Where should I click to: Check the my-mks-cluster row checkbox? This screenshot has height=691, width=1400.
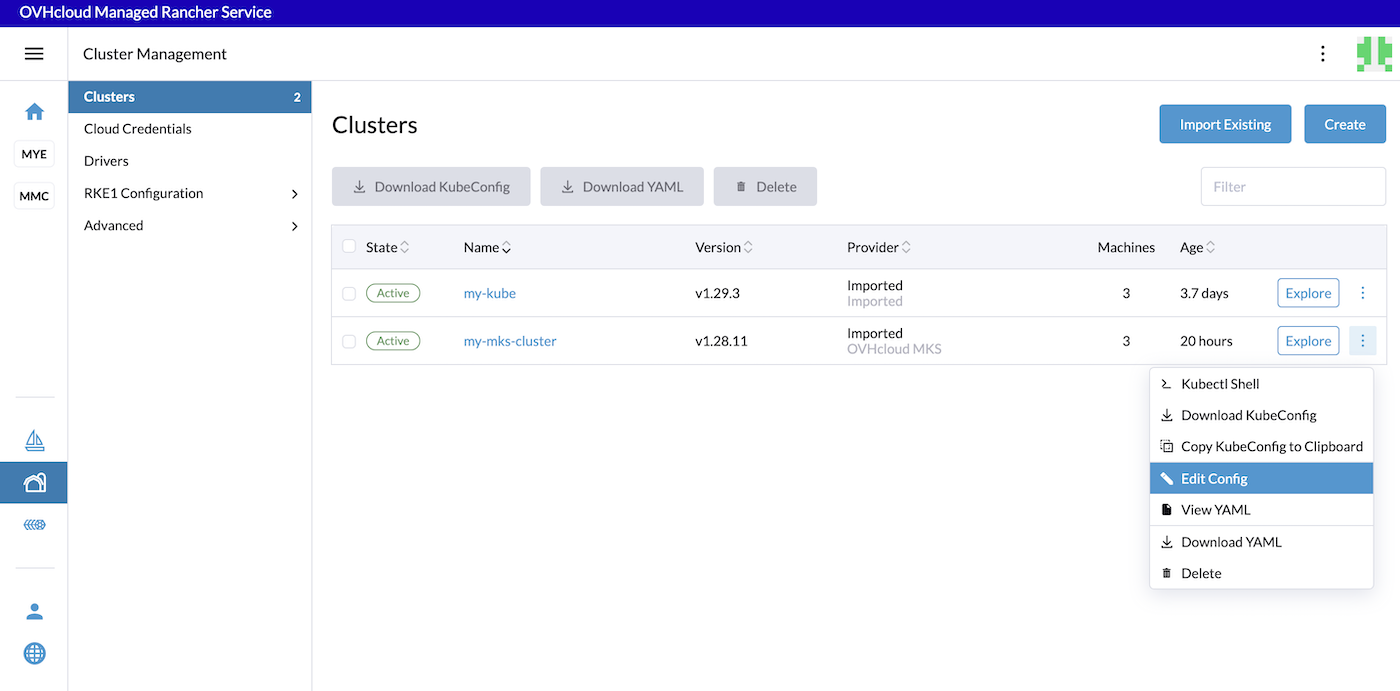[349, 340]
